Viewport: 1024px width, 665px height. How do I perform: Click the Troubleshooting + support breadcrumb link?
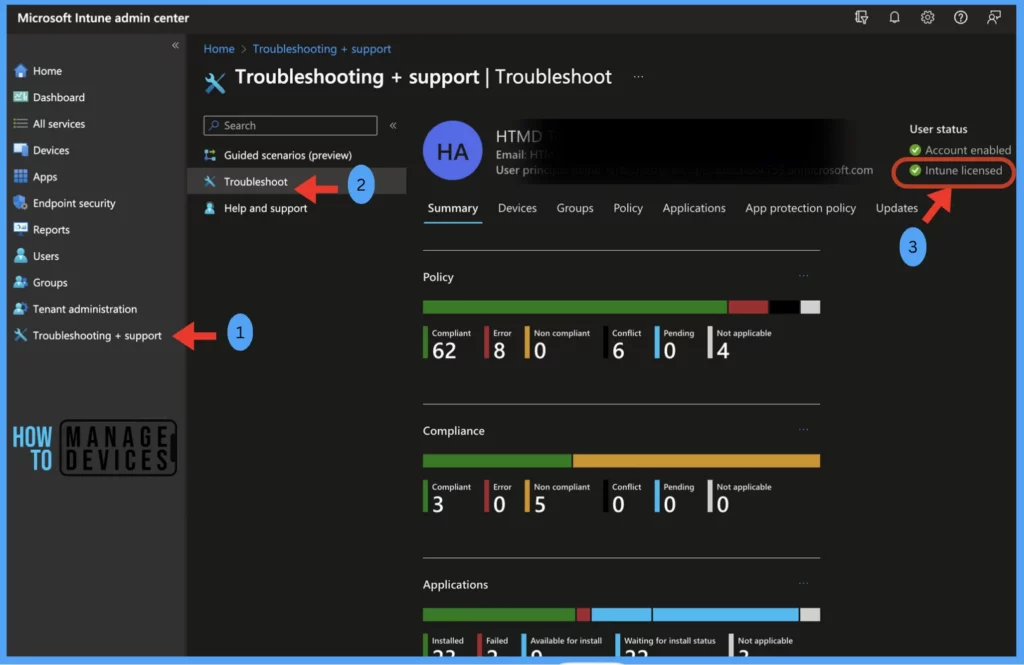tap(322, 49)
